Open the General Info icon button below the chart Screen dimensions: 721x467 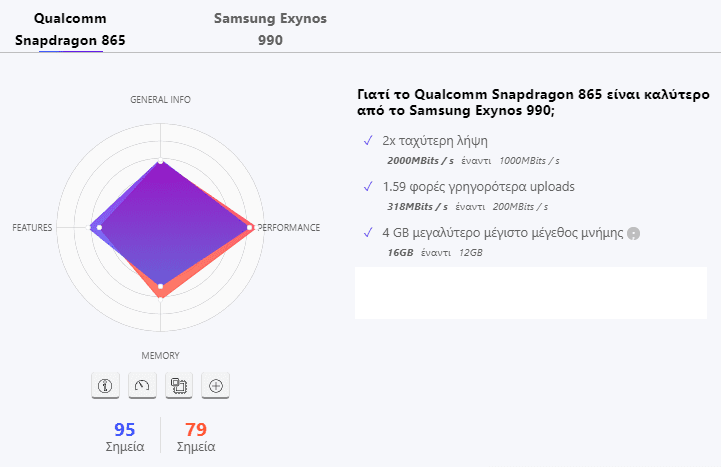pyautogui.click(x=105, y=385)
